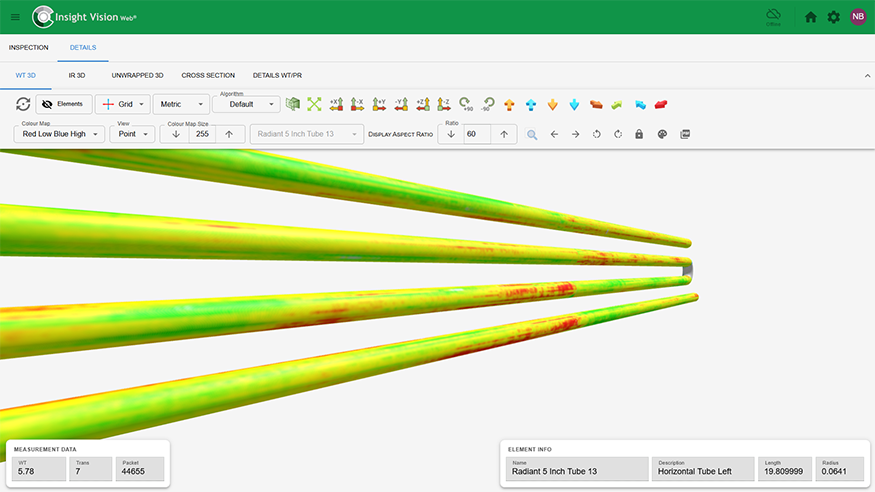The height and width of the screenshot is (492, 875).
Task: Click the Ratio input field
Action: point(476,134)
